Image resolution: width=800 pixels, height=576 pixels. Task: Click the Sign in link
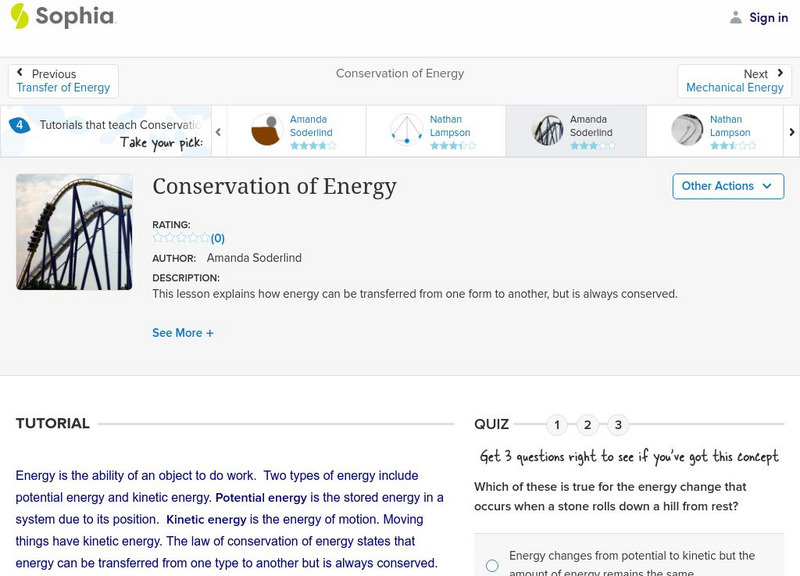click(768, 17)
